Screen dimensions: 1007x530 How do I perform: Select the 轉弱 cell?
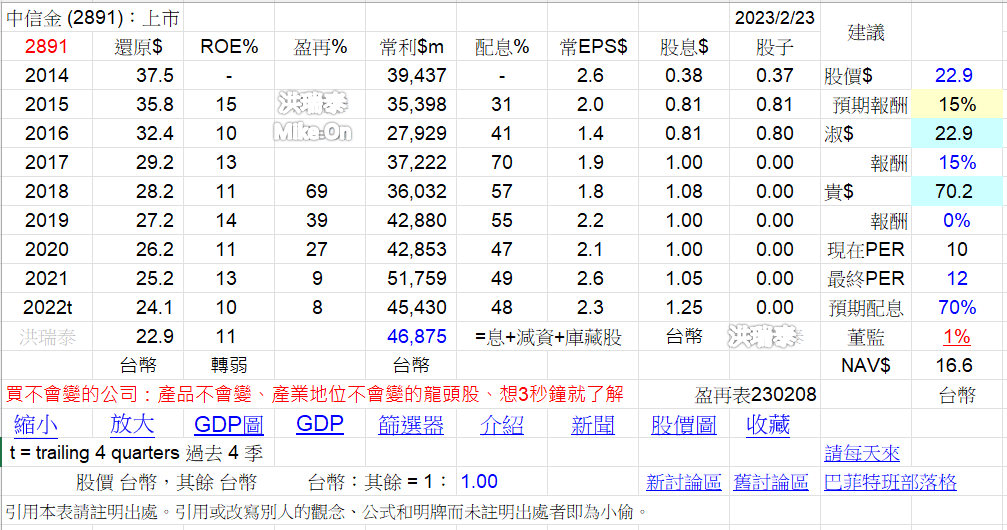click(x=229, y=366)
